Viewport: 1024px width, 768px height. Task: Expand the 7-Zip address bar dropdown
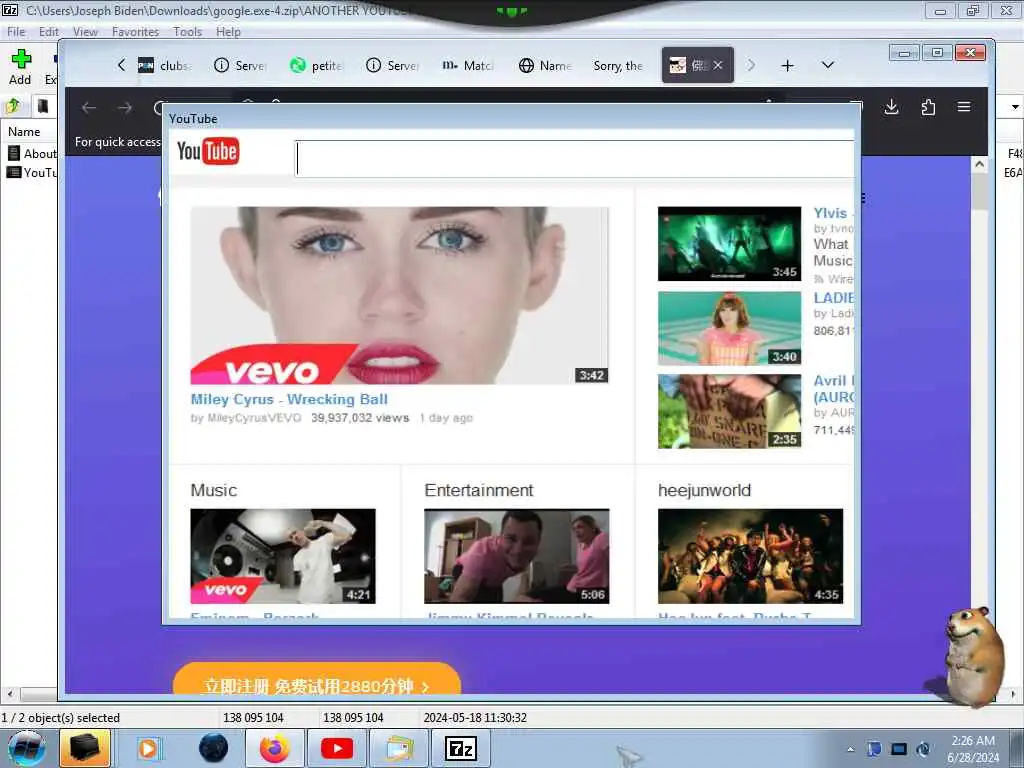[1015, 106]
